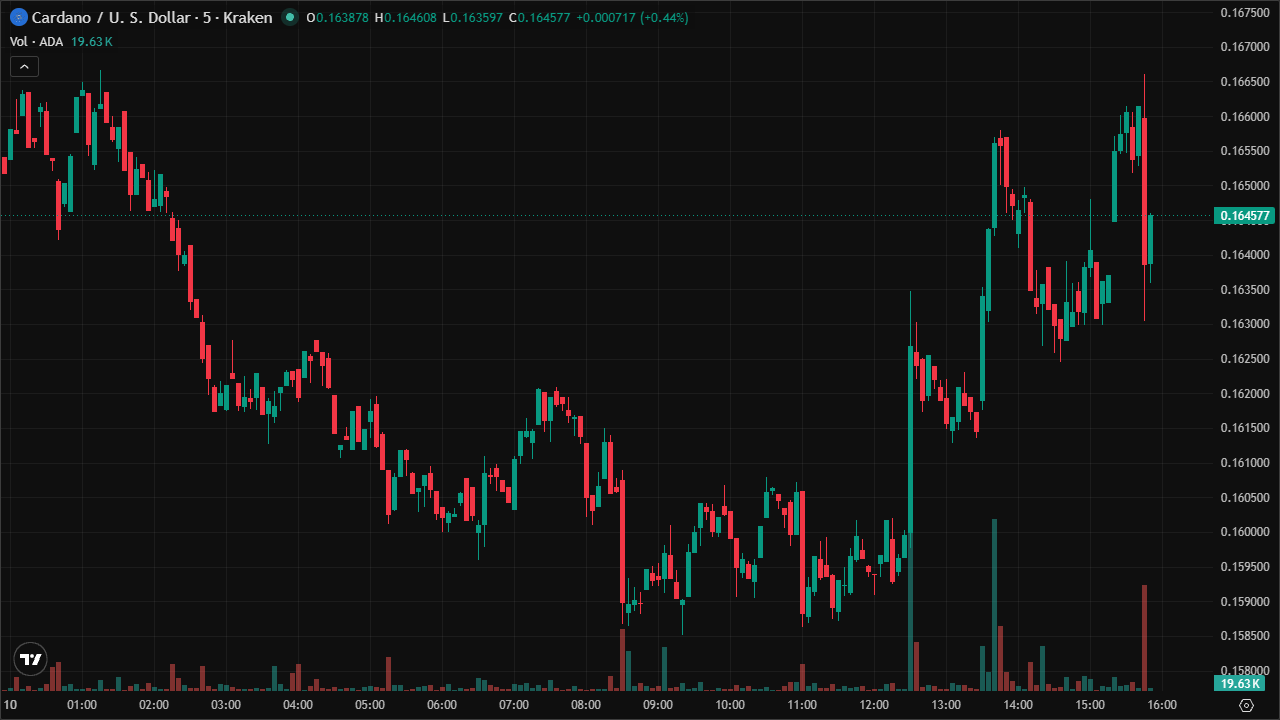Viewport: 1280px width, 720px height.
Task: Click the open value O0.163878
Action: tap(338, 18)
